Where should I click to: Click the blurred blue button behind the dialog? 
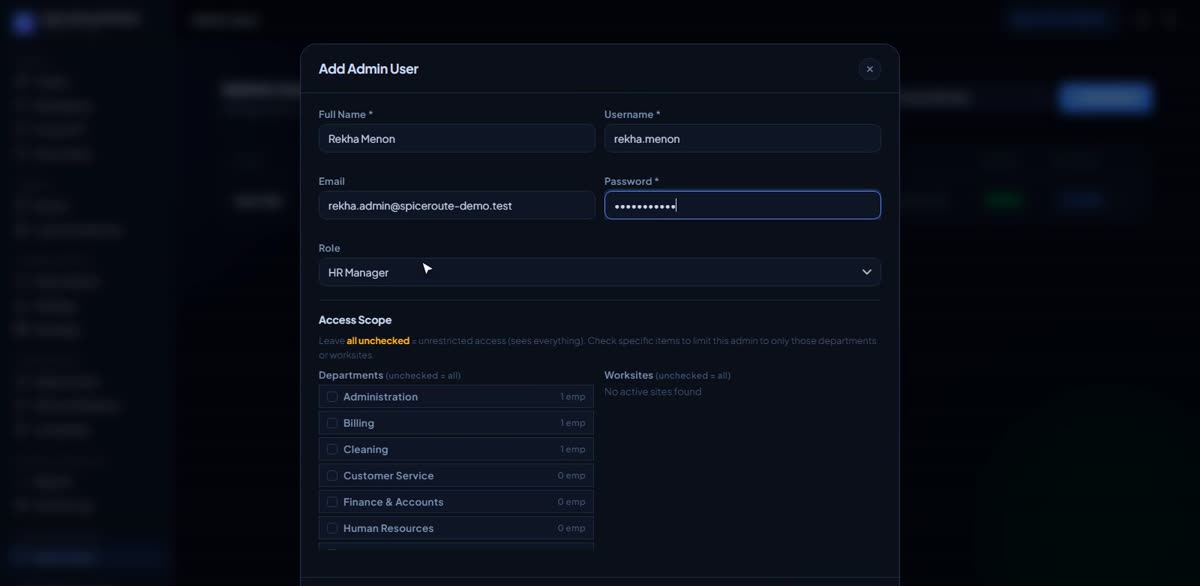(x=1105, y=97)
